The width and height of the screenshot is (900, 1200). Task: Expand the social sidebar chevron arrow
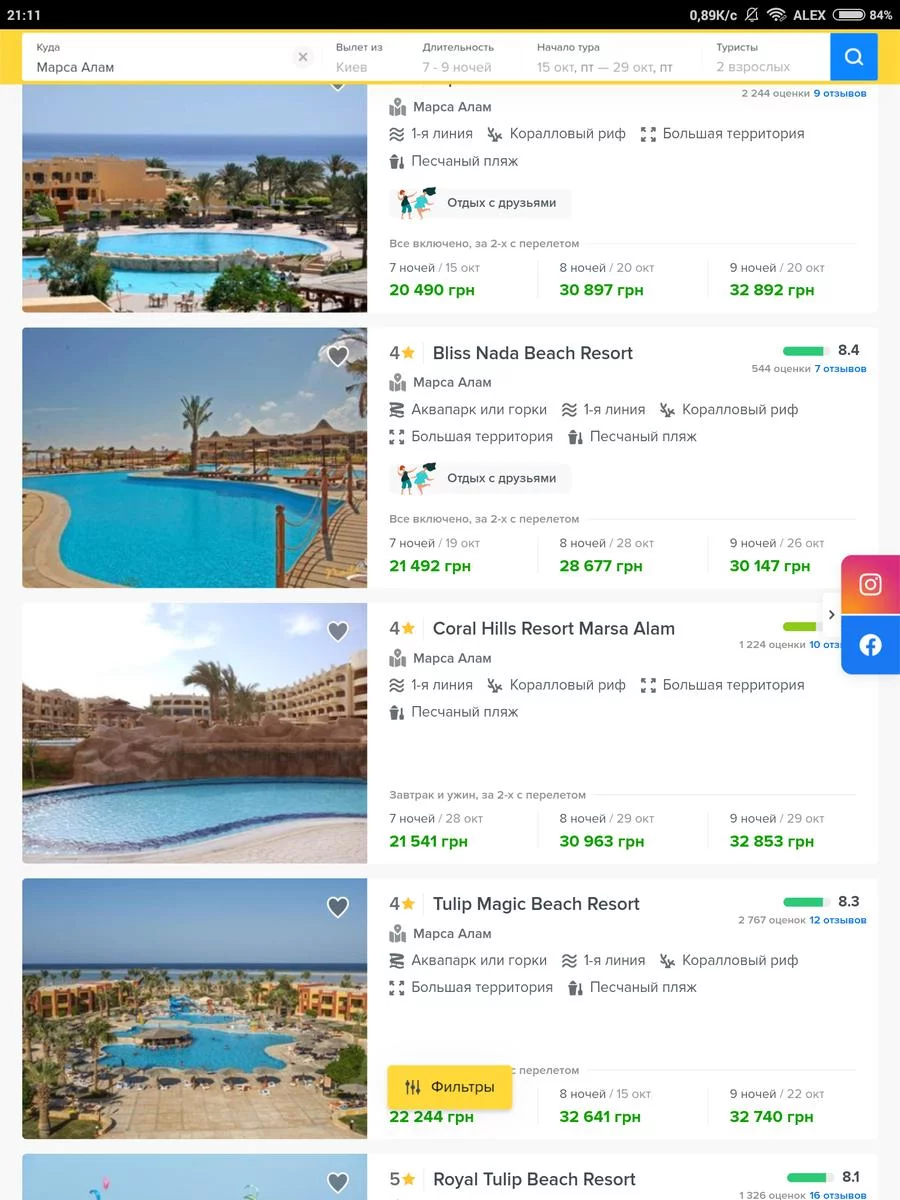pos(831,615)
